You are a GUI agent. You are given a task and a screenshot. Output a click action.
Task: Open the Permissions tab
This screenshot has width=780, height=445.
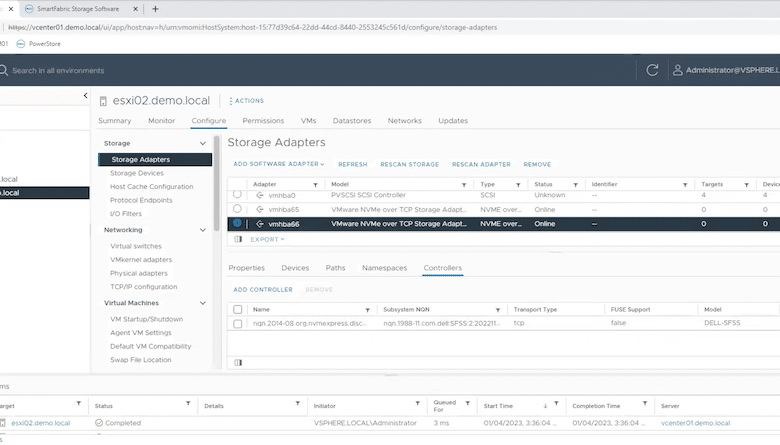click(263, 120)
